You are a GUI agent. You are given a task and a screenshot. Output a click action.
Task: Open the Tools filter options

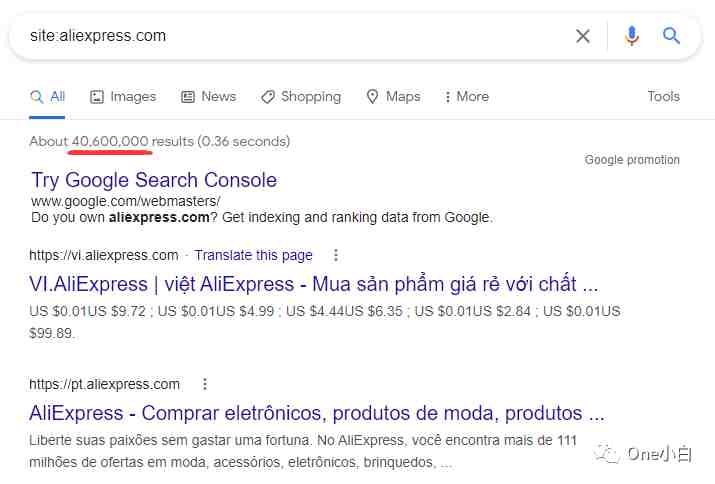point(663,96)
